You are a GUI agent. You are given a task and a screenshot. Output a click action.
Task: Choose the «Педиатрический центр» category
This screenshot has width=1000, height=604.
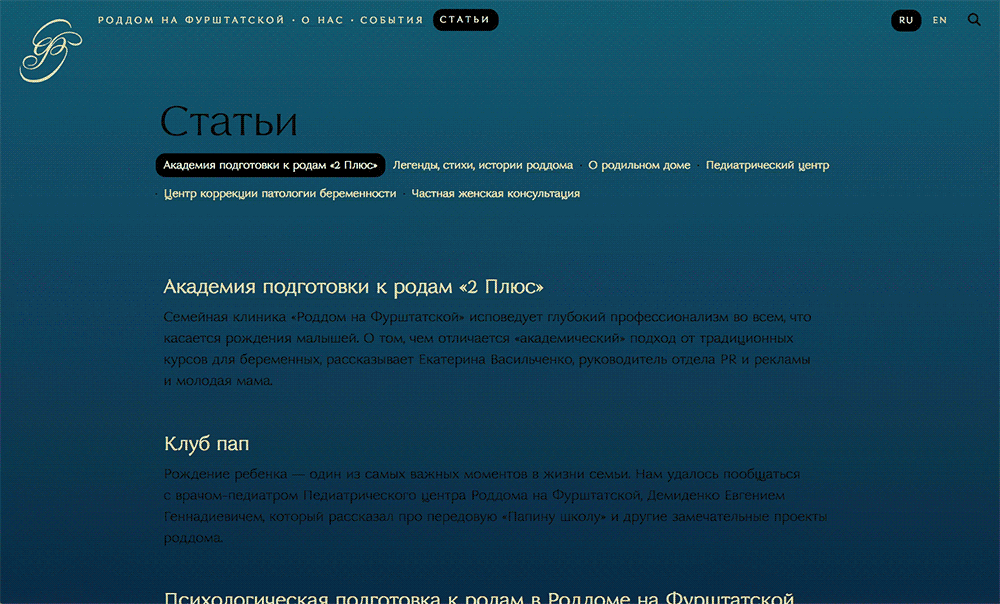(x=767, y=165)
